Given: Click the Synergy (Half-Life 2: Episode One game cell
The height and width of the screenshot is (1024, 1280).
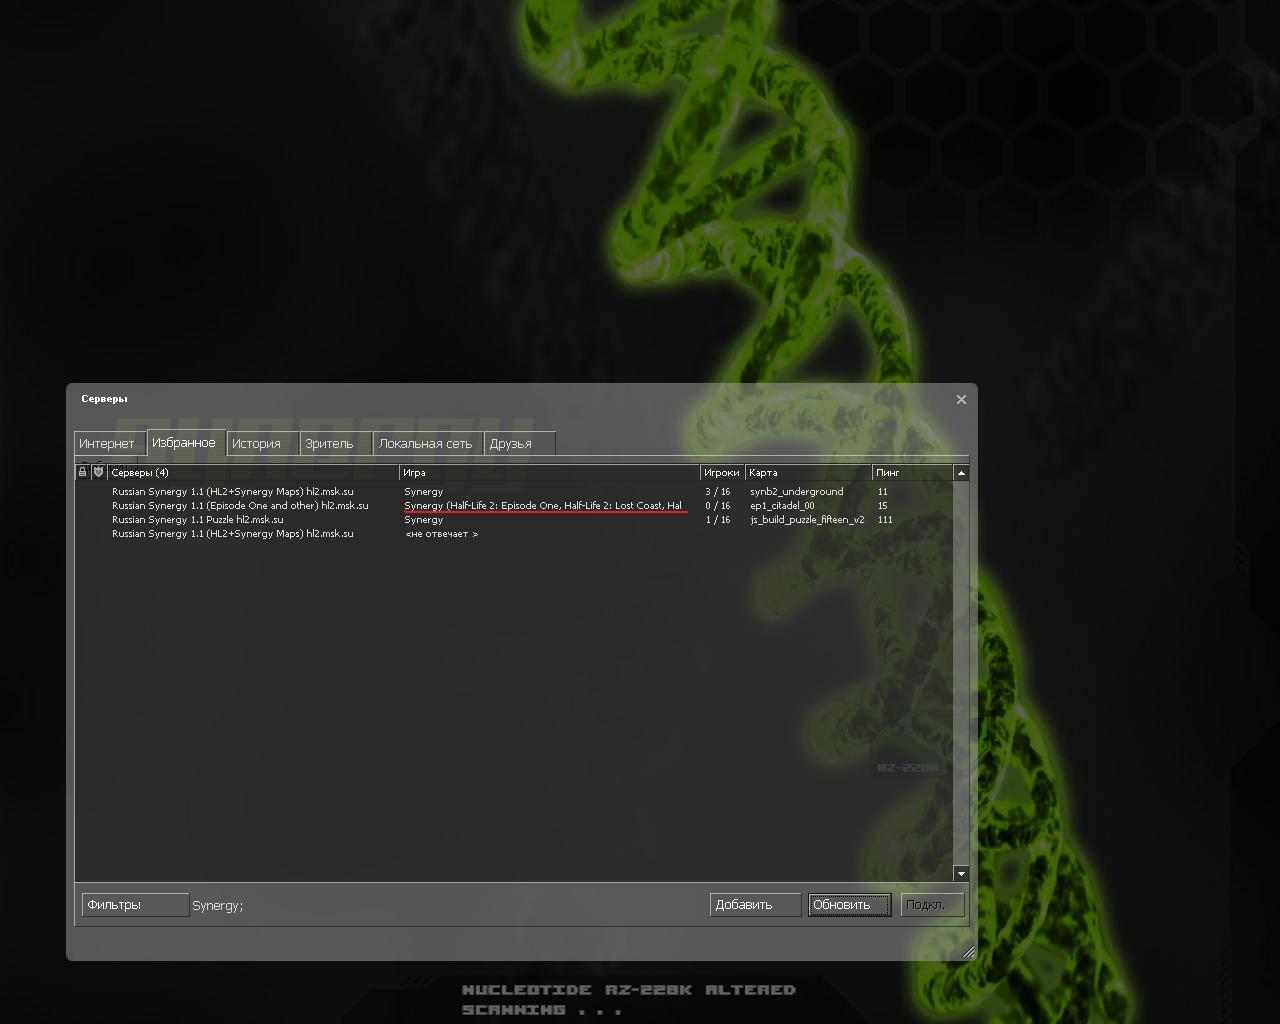Looking at the screenshot, I should tap(543, 506).
